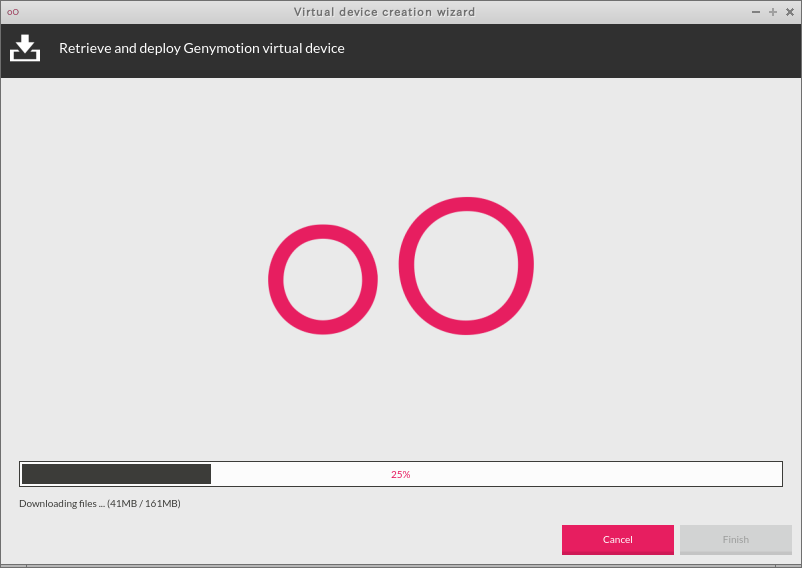This screenshot has width=802, height=568.
Task: Close the Virtual device creation wizard
Action: pyautogui.click(x=790, y=12)
